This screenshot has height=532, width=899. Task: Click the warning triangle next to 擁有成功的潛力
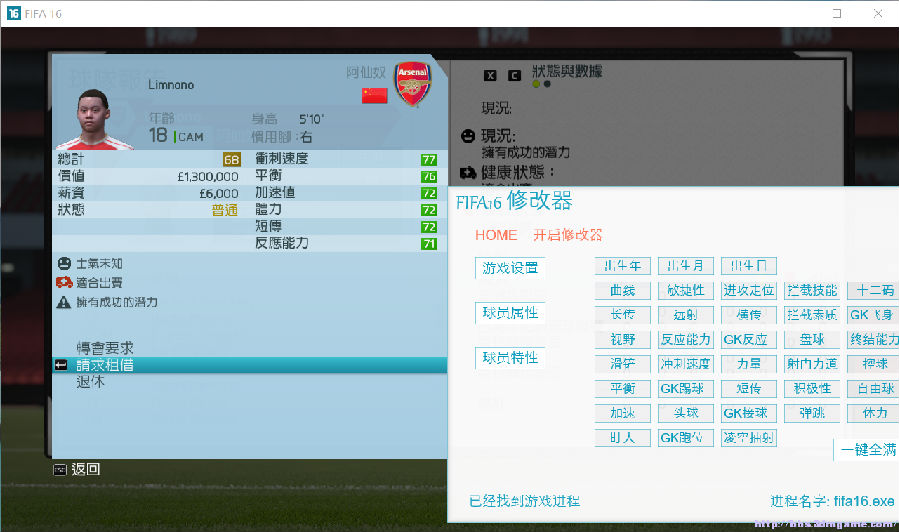(x=64, y=302)
